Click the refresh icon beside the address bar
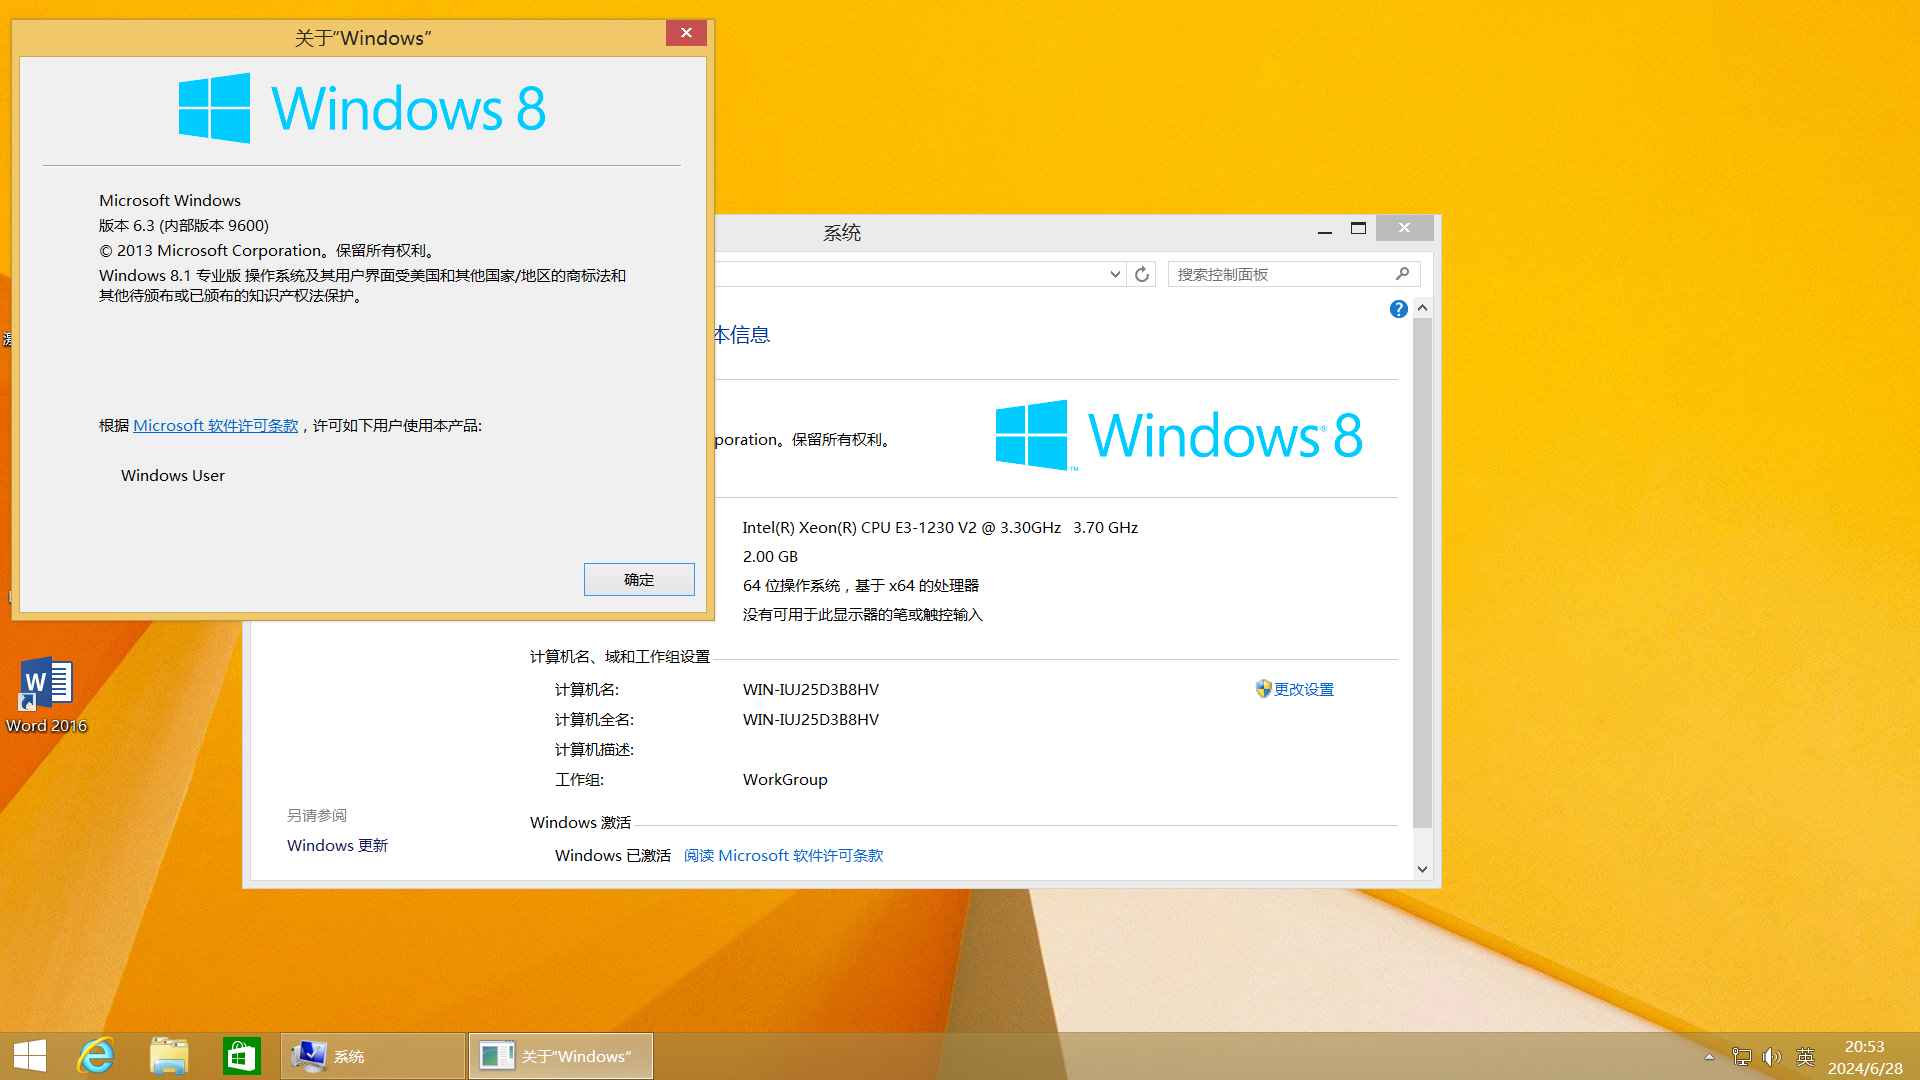 pos(1142,274)
